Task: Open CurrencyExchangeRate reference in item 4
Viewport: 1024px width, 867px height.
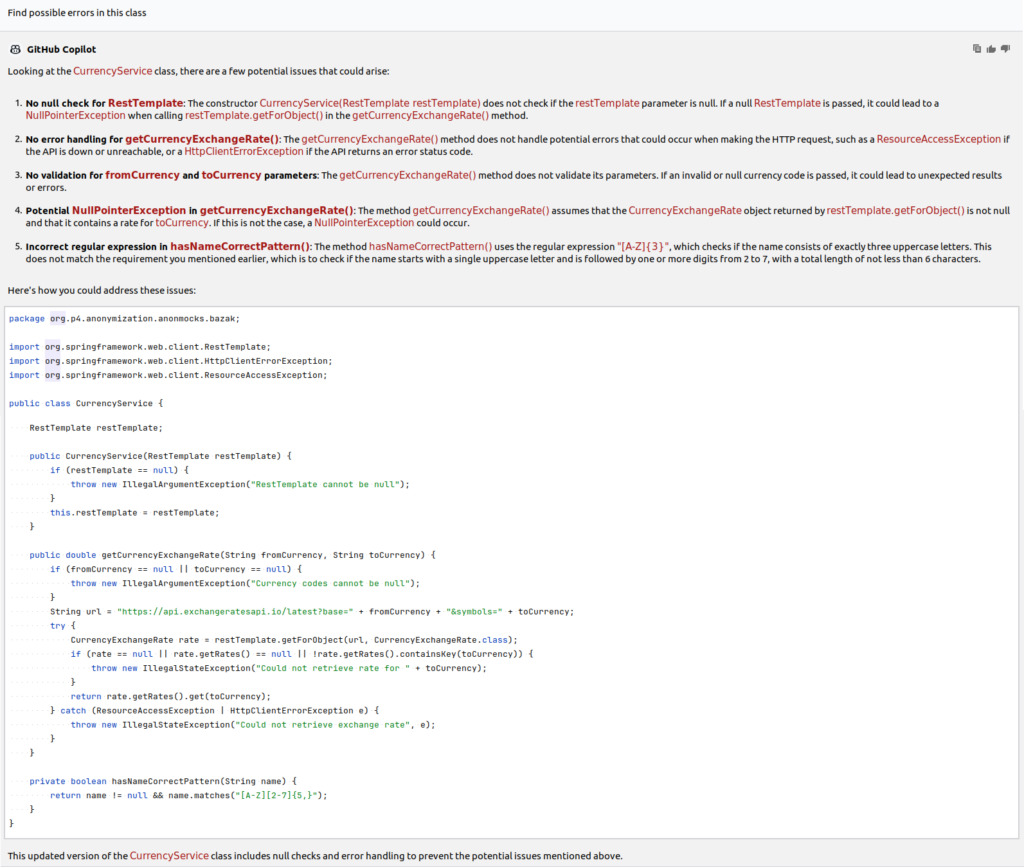Action: (685, 210)
